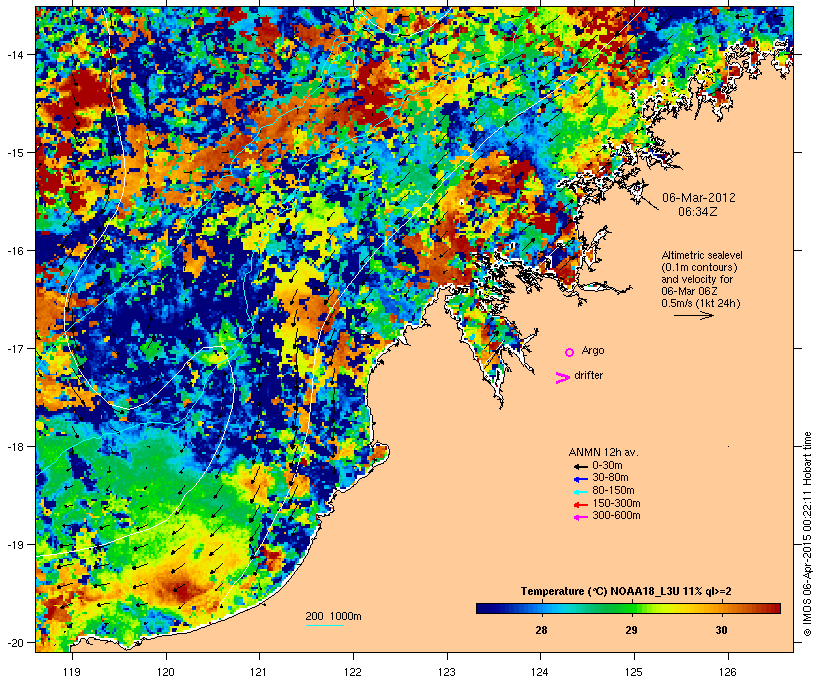This screenshot has width=820, height=680.
Task: Click the longitude label 126
Action: click(728, 672)
